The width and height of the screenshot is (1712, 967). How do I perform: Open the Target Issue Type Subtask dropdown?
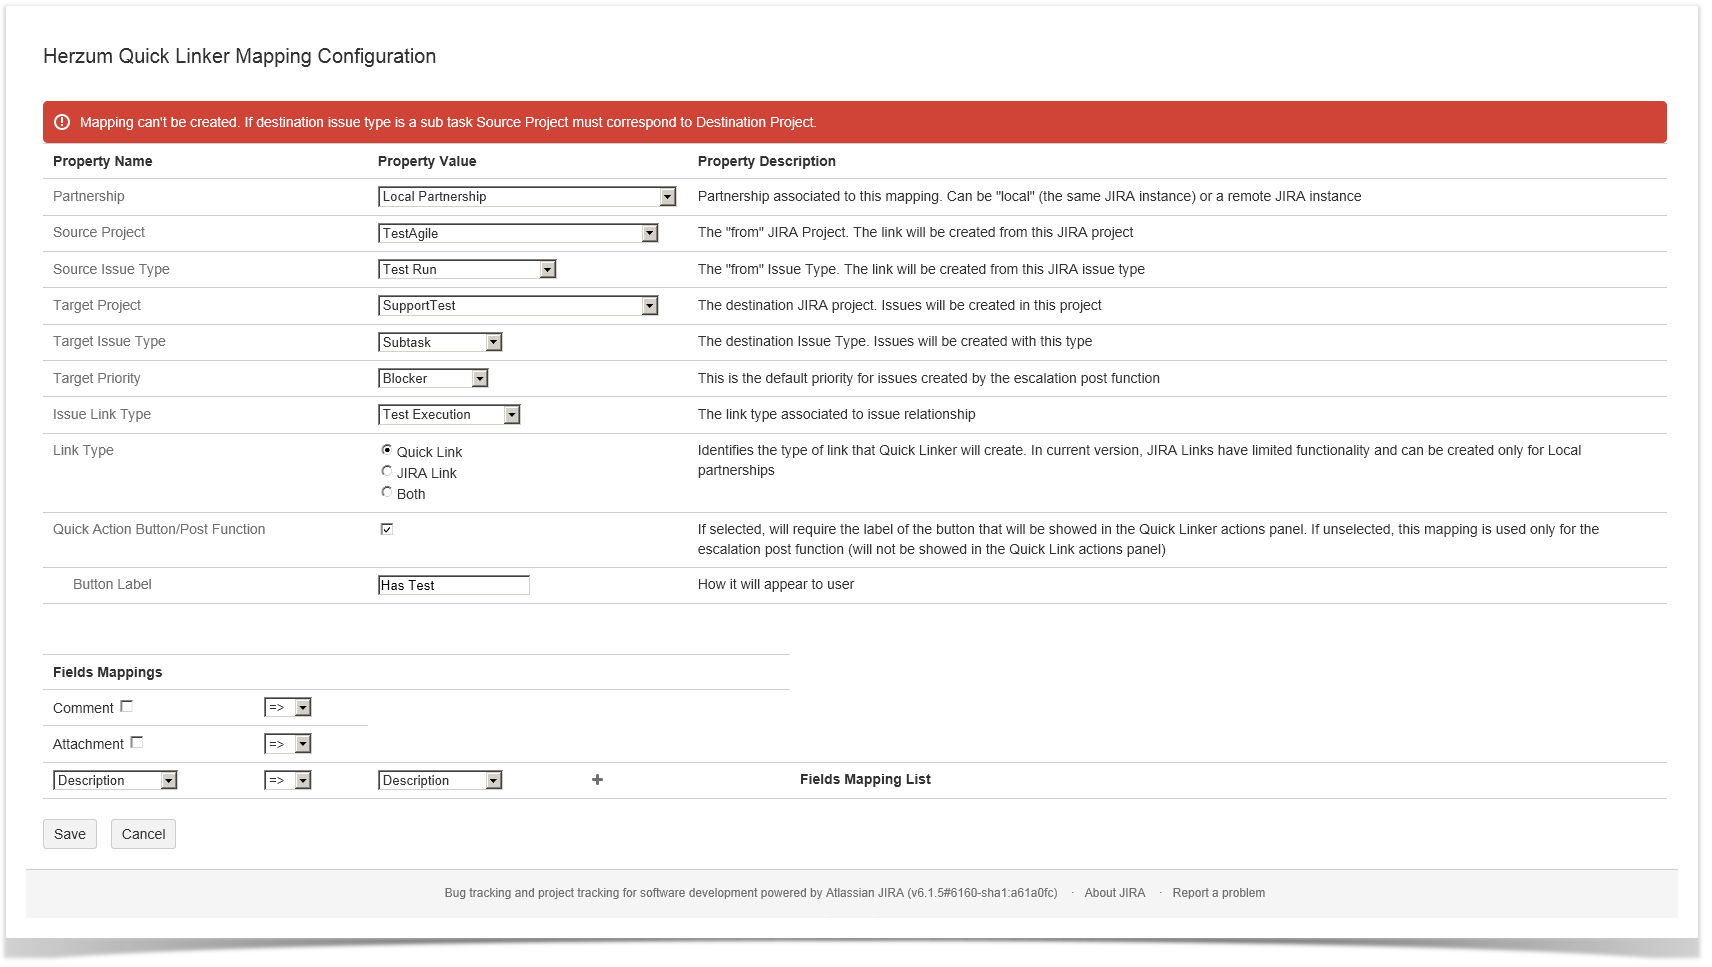[440, 342]
